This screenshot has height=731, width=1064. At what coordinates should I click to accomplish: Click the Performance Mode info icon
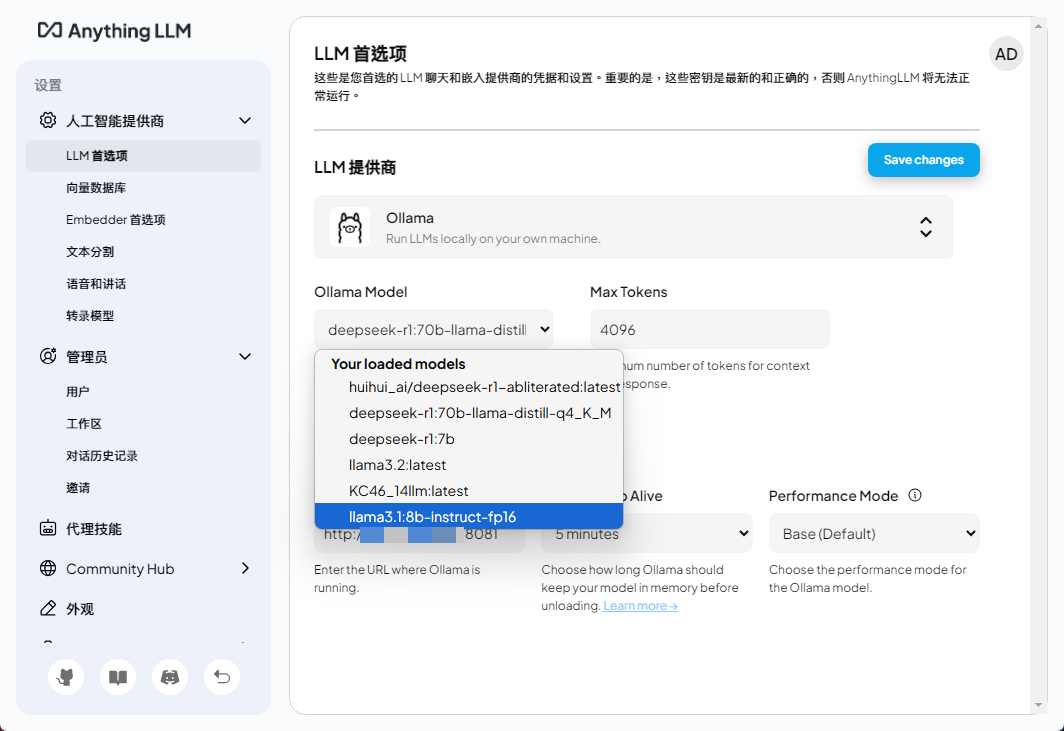coord(915,495)
